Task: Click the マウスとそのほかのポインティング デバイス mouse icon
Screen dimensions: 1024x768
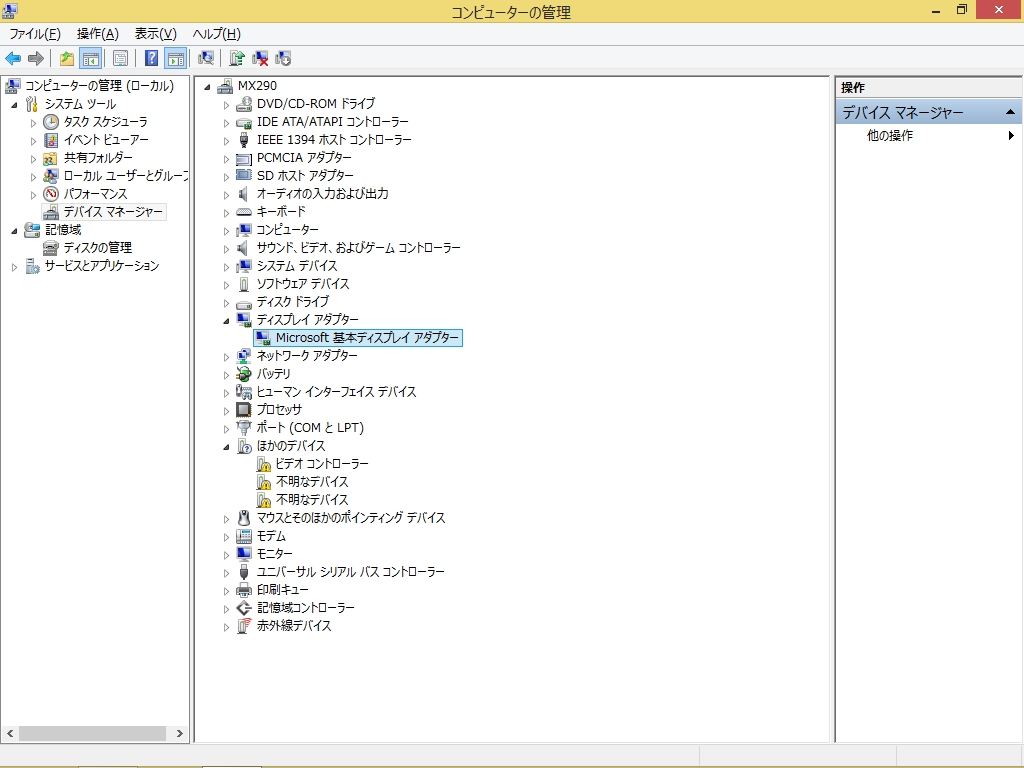Action: [244, 519]
